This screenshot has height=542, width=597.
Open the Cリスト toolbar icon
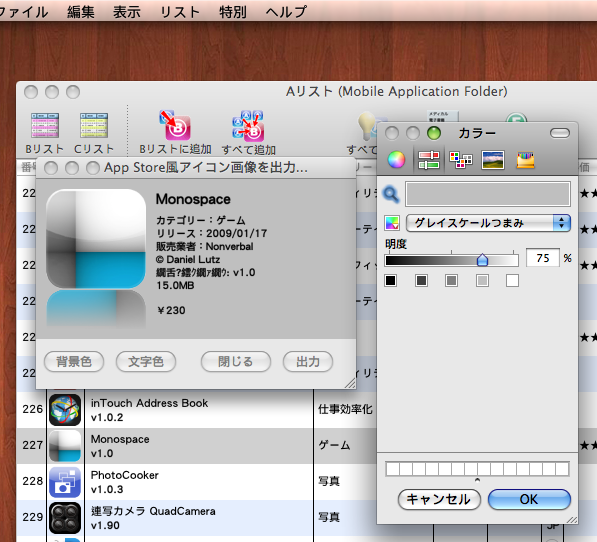click(x=94, y=126)
